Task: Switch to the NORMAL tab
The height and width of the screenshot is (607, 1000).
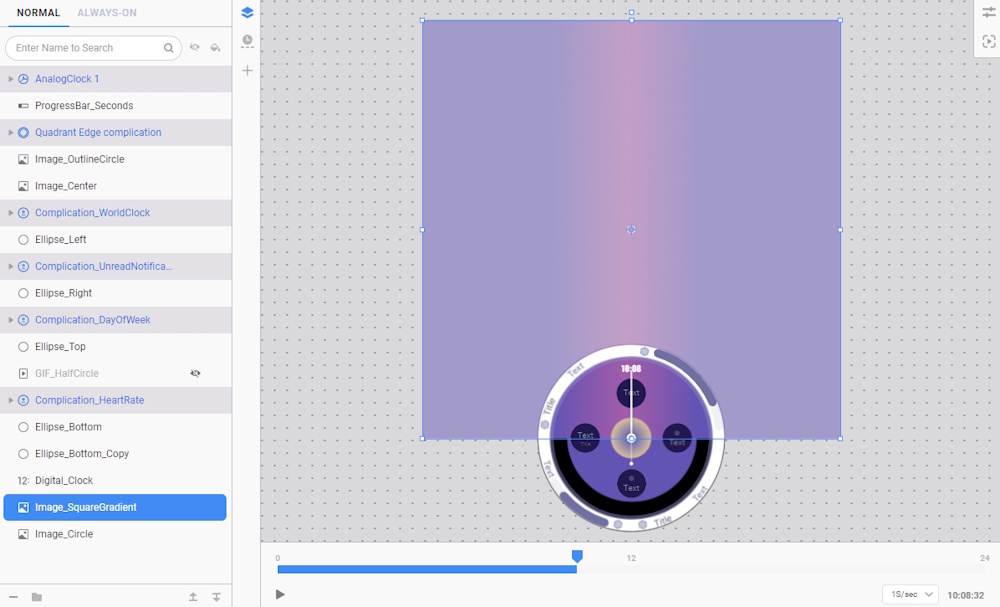Action: [38, 13]
